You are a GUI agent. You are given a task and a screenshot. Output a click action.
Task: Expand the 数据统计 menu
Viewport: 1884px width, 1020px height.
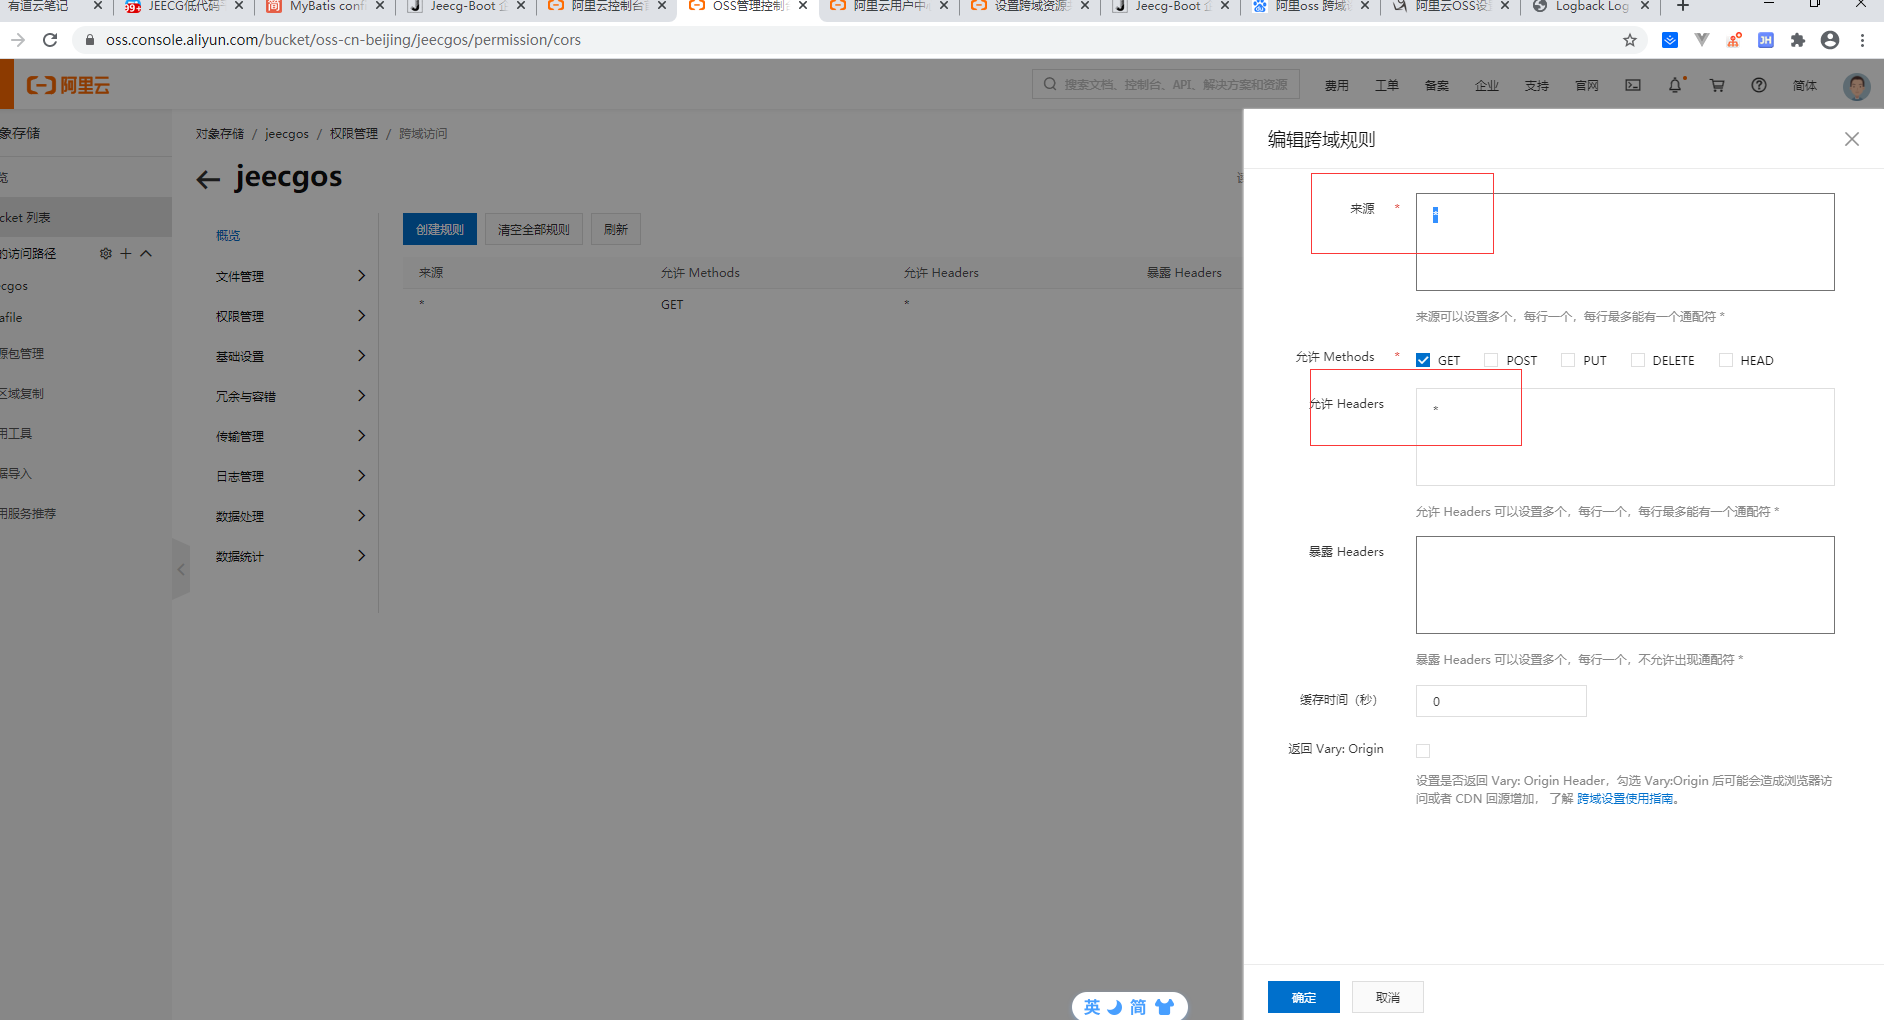pyautogui.click(x=290, y=556)
